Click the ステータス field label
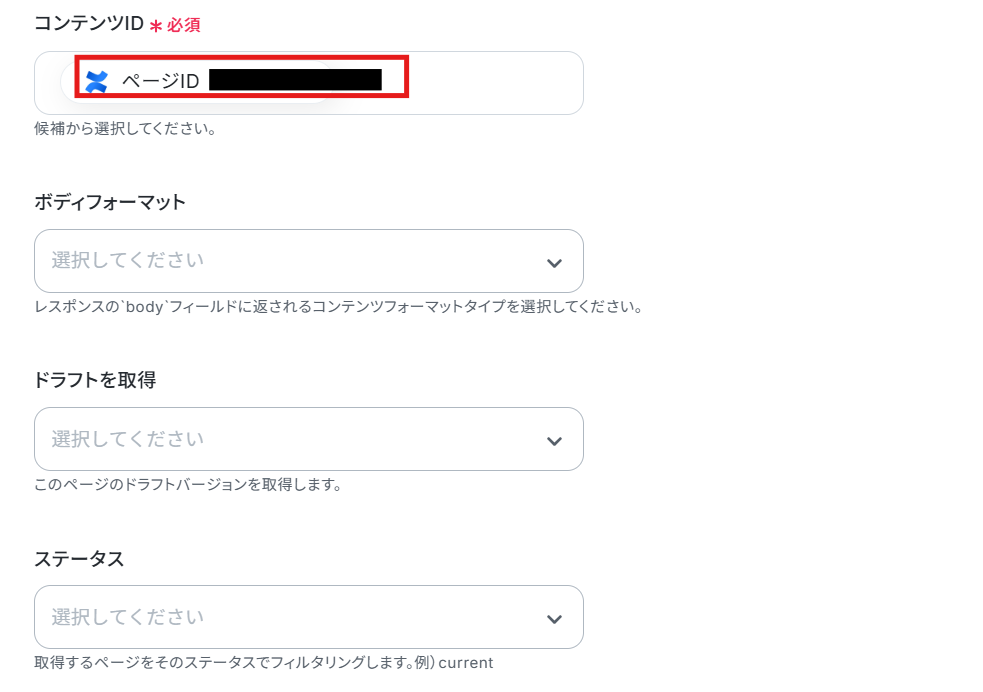The width and height of the screenshot is (983, 692). pos(79,558)
